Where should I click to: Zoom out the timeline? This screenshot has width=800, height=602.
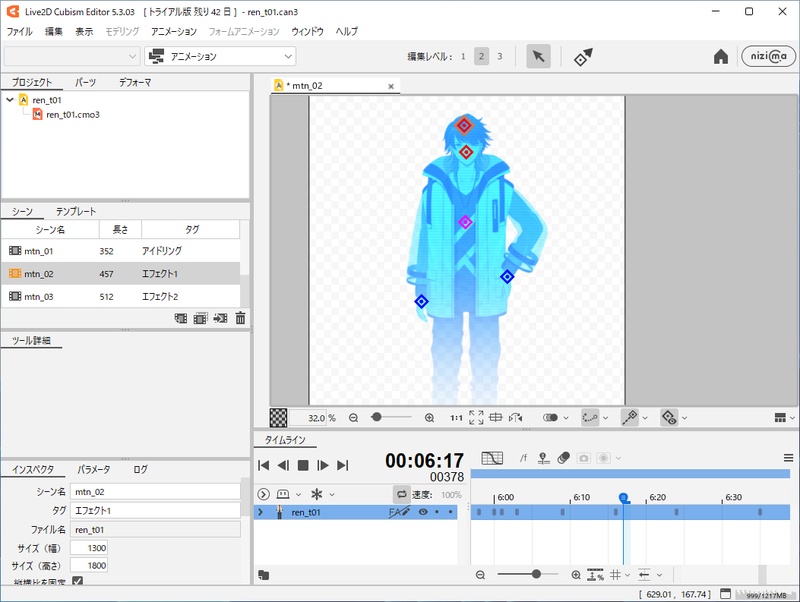click(x=480, y=575)
